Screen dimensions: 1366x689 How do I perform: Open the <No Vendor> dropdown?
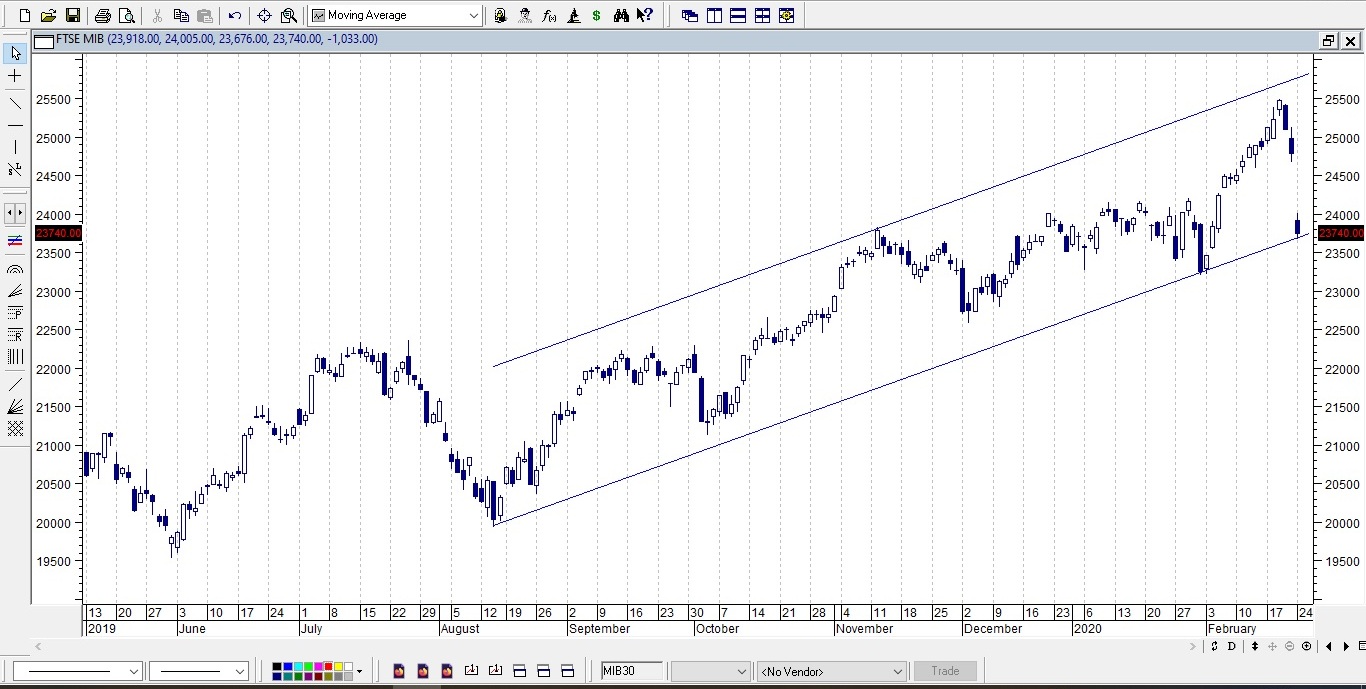pos(832,671)
